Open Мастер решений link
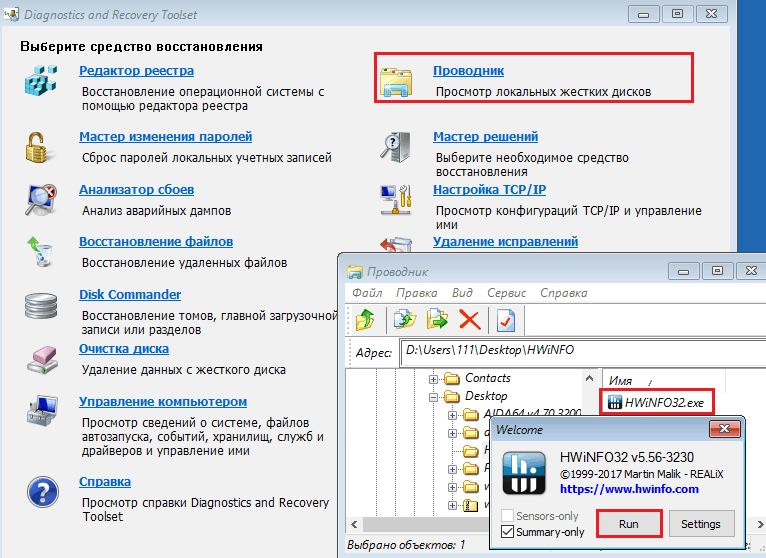766x558 pixels. click(486, 136)
